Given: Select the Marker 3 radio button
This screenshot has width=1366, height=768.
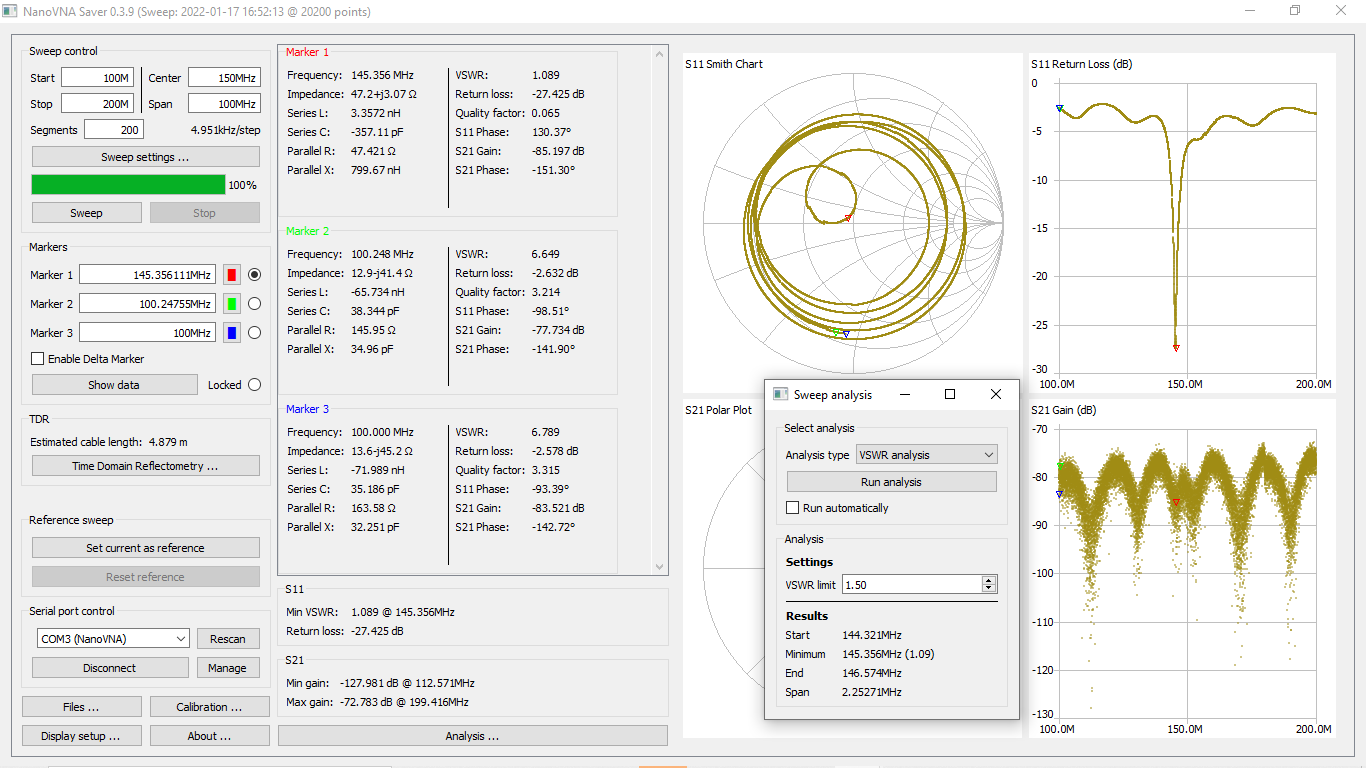Looking at the screenshot, I should pyautogui.click(x=254, y=333).
